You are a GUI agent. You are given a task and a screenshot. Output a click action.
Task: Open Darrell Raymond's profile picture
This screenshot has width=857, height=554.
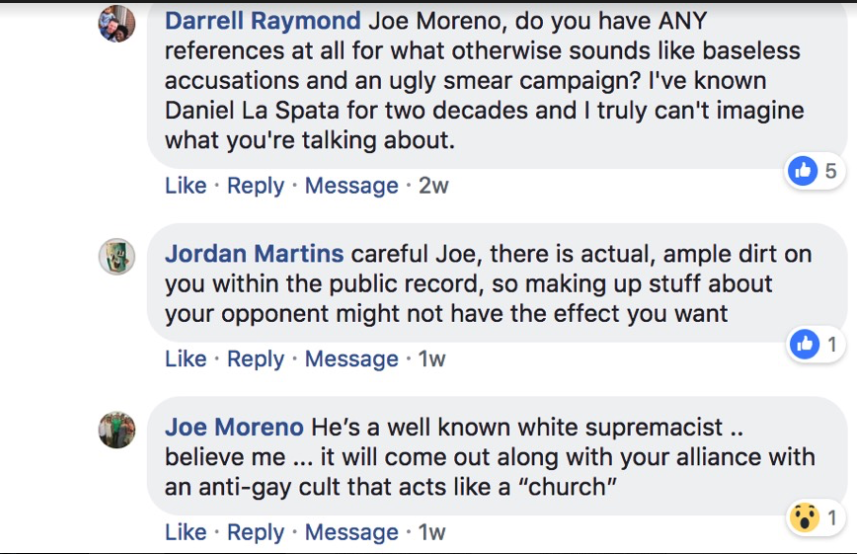[117, 23]
